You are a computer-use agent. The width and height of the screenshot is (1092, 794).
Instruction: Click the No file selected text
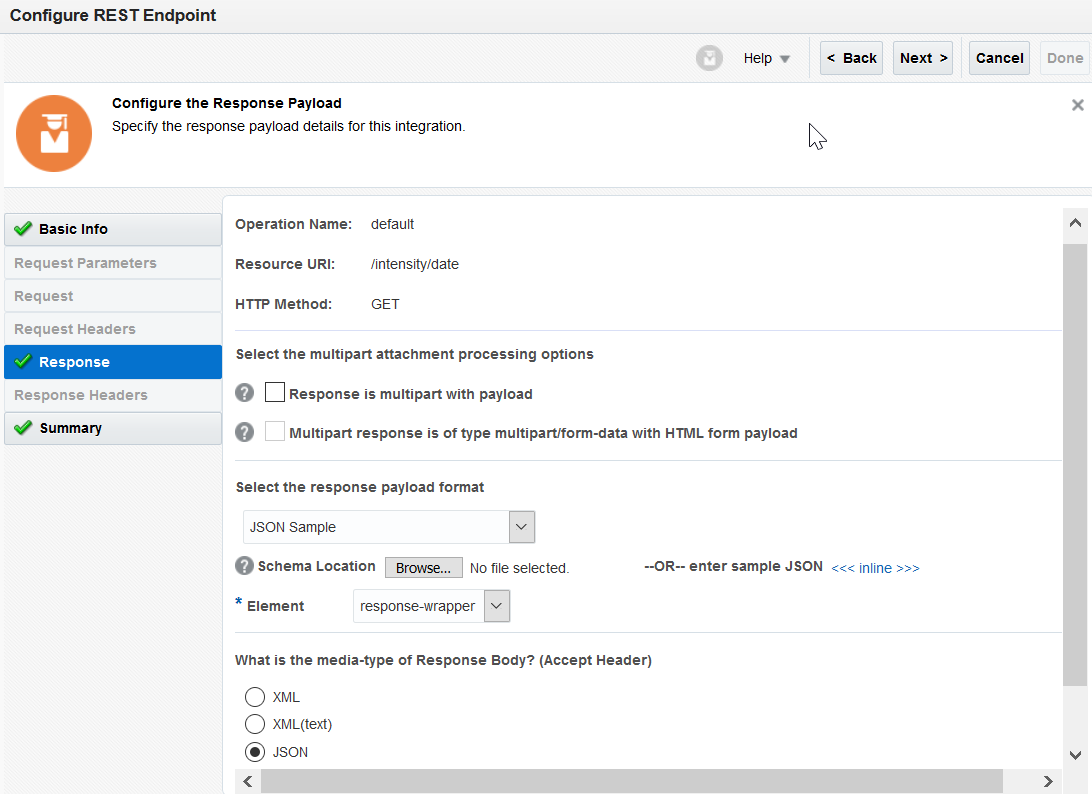520,568
